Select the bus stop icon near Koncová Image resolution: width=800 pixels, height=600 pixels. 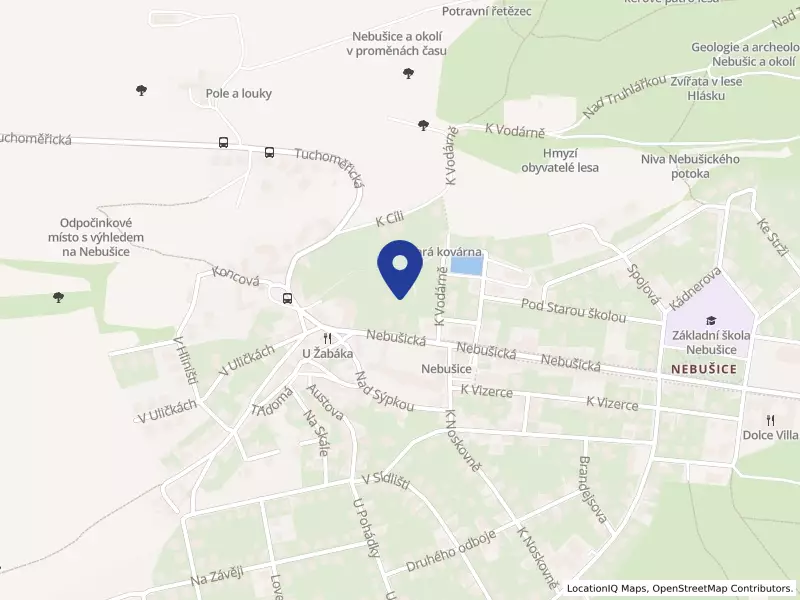click(x=287, y=298)
